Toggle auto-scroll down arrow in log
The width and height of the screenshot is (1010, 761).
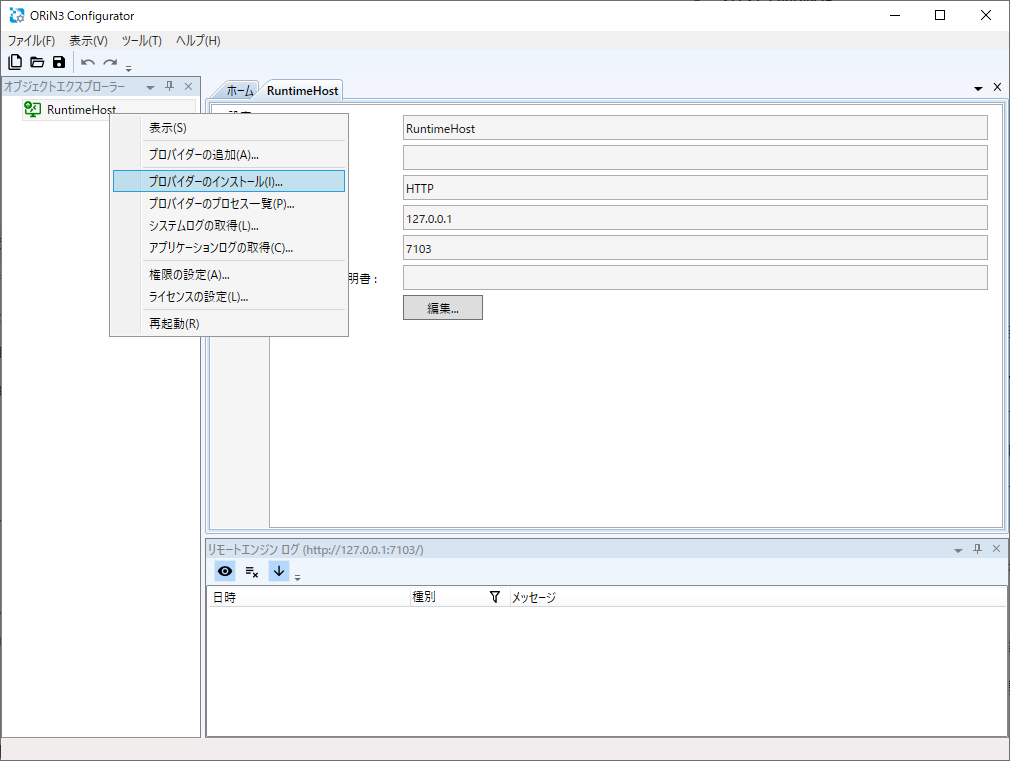click(x=278, y=571)
